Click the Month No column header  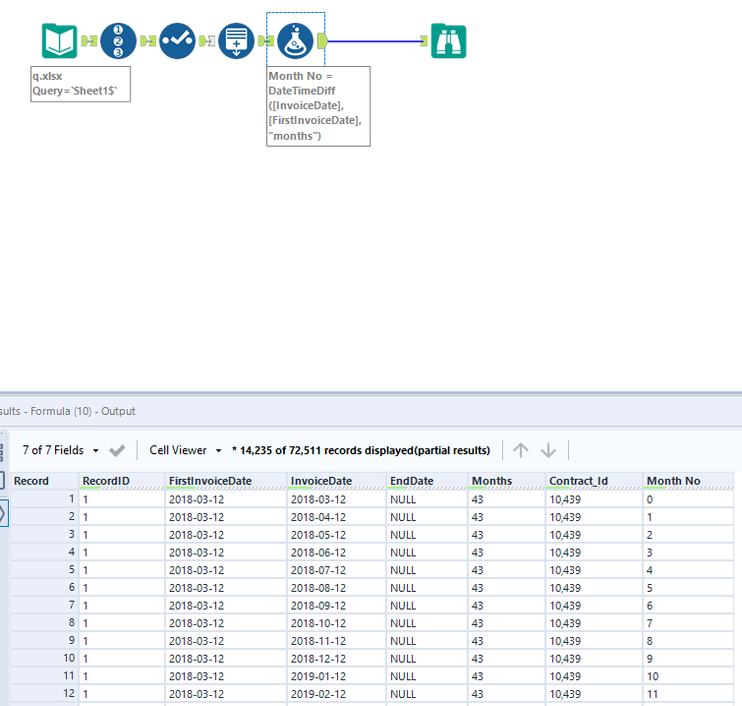(x=673, y=481)
